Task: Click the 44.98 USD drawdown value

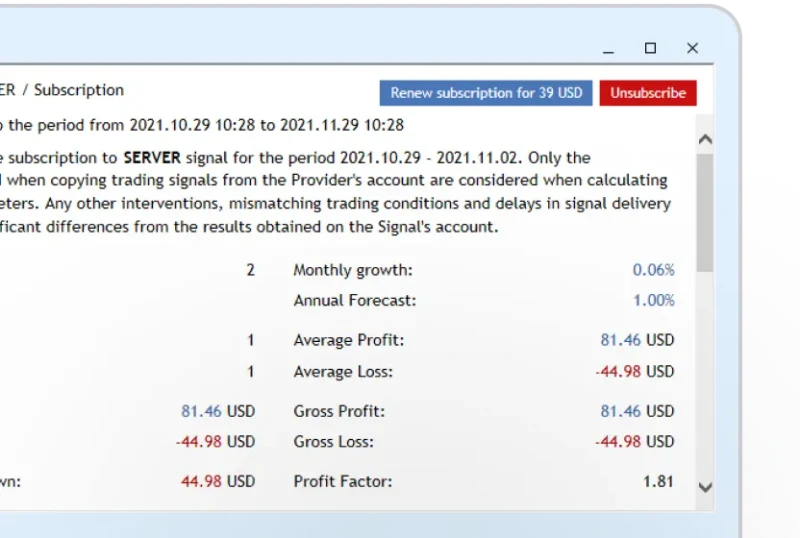Action: pyautogui.click(x=218, y=481)
